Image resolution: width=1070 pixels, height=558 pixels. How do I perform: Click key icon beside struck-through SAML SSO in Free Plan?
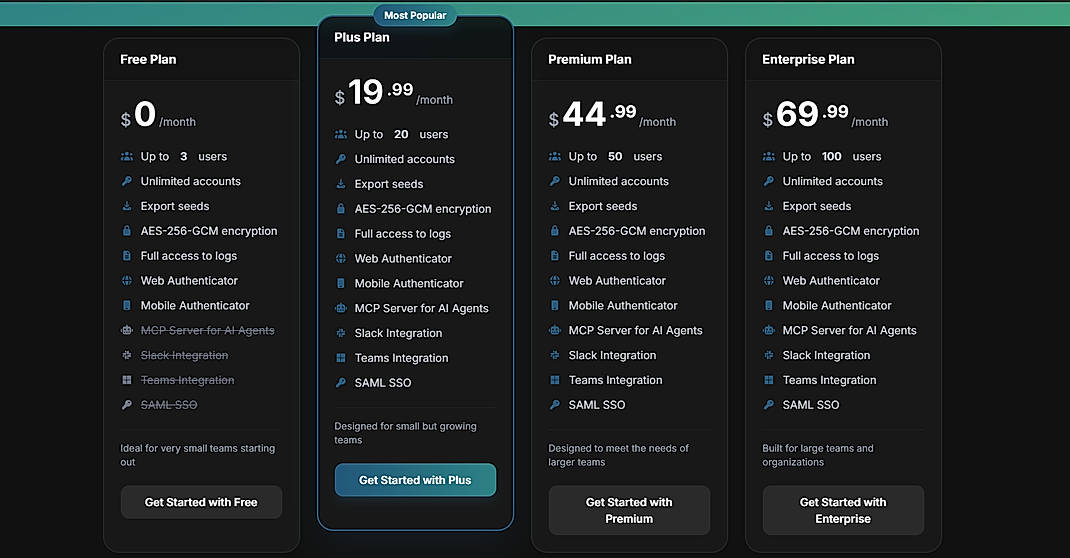pyautogui.click(x=127, y=405)
